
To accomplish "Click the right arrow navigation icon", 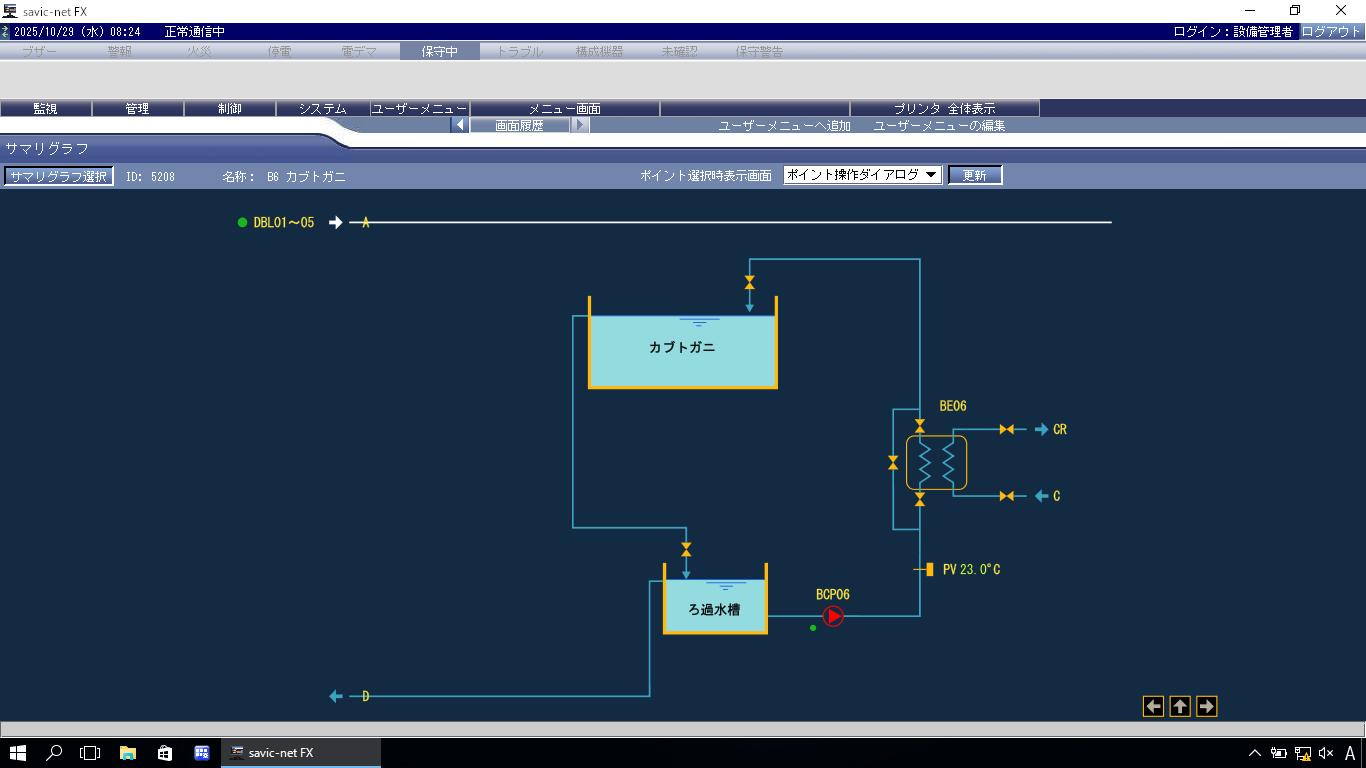I will point(1206,706).
